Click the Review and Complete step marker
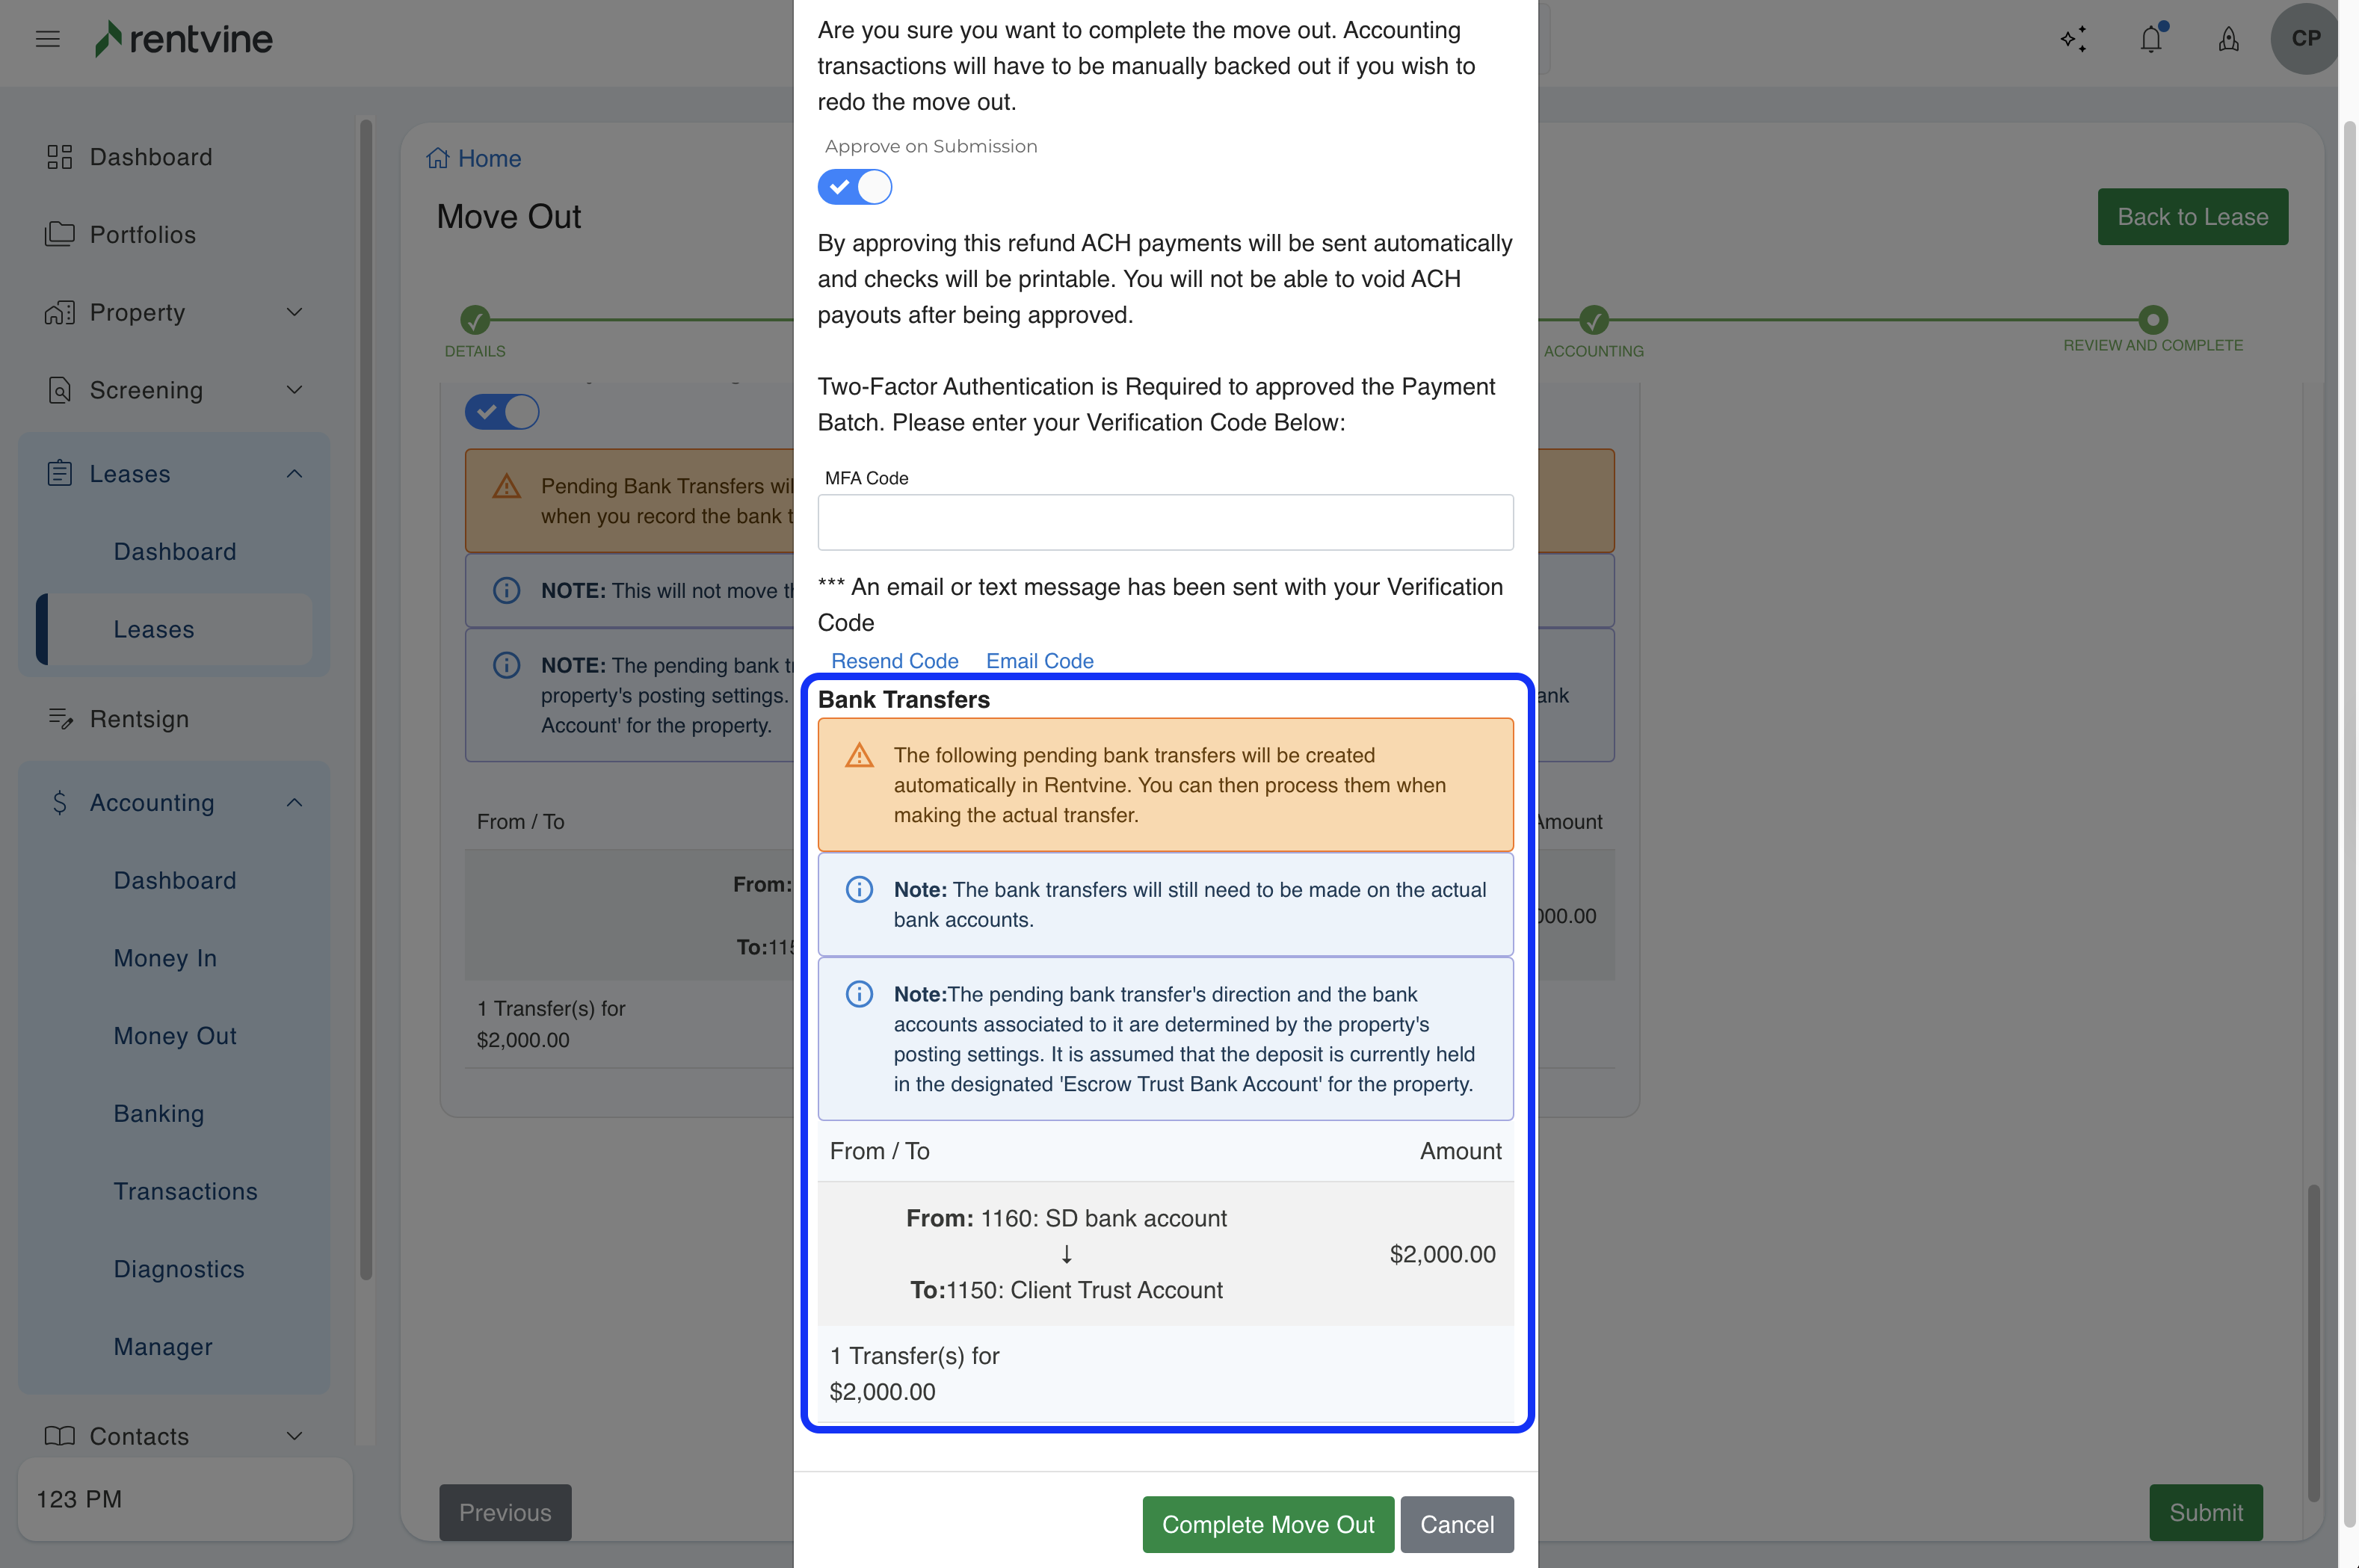Viewport: 2359px width, 1568px height. pos(2152,320)
